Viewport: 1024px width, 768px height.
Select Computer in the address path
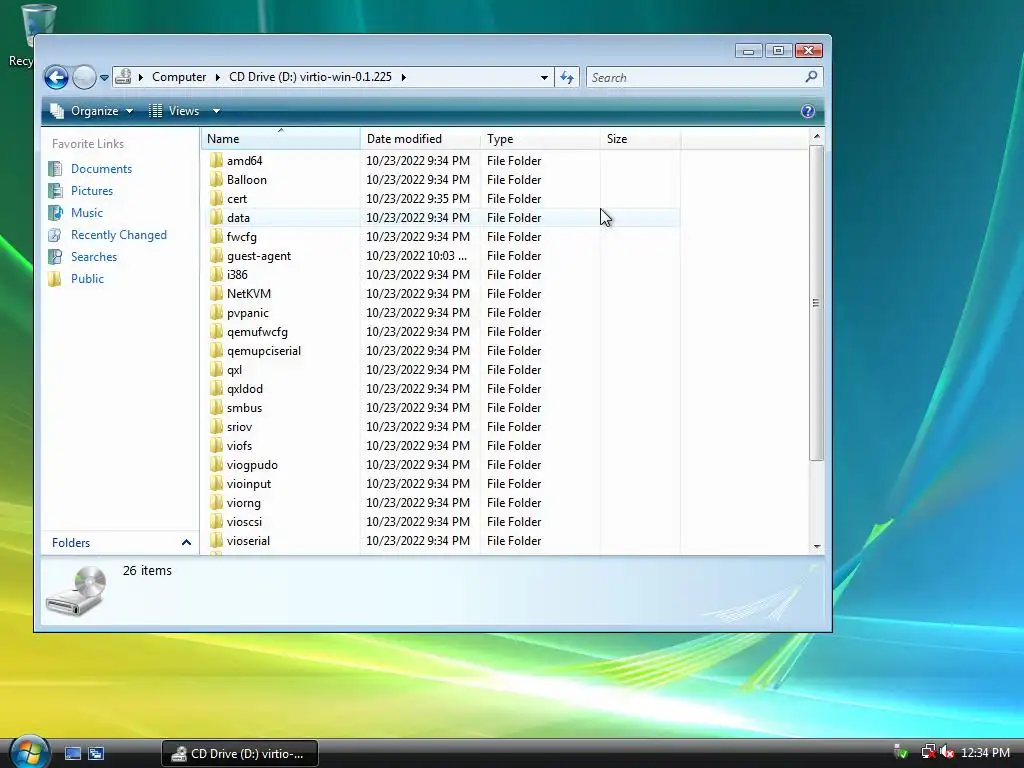click(179, 77)
